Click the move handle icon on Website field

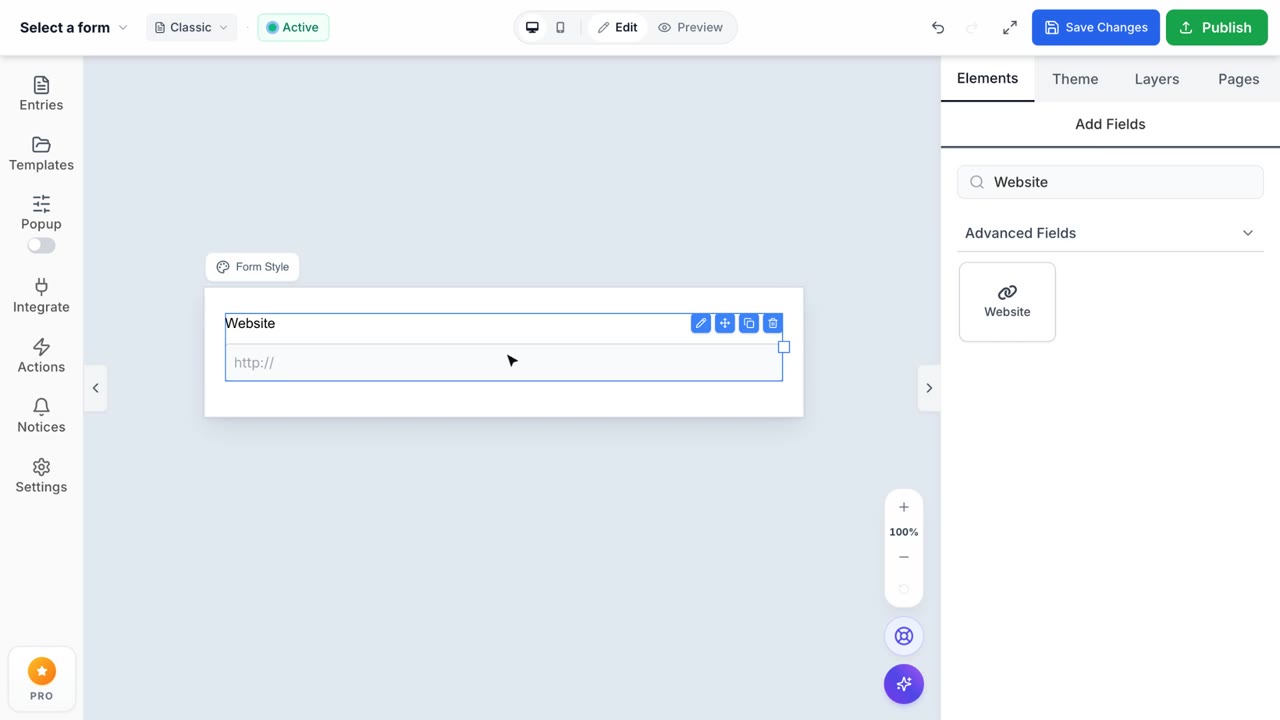tap(725, 323)
